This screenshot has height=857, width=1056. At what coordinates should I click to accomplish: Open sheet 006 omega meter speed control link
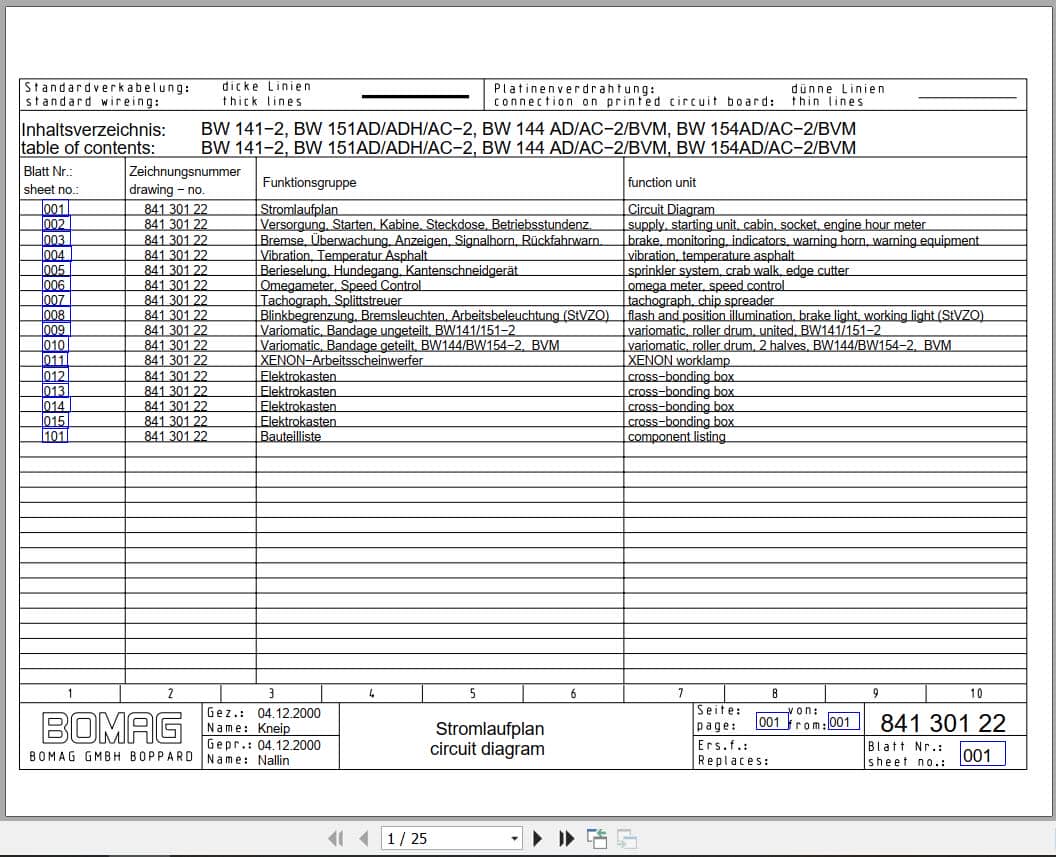54,285
